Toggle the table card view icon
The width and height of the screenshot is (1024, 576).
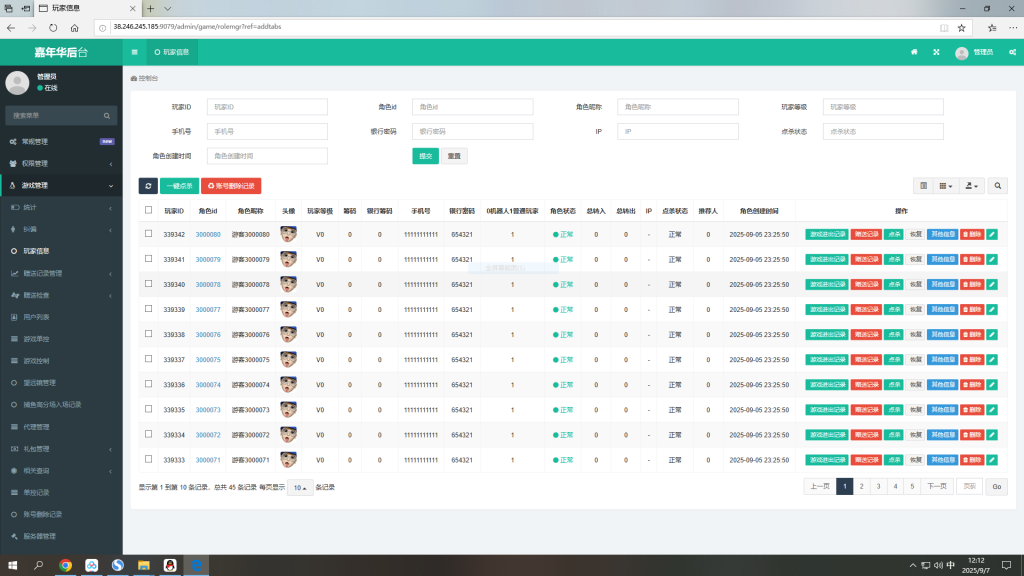coord(923,186)
